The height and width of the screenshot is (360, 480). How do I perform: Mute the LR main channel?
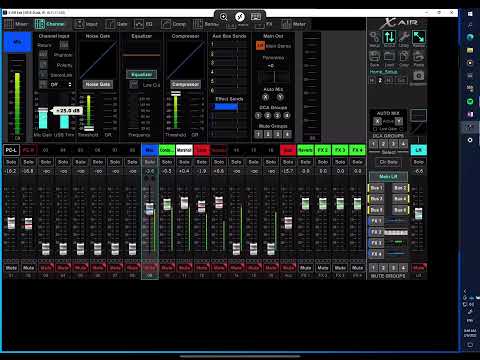pos(419,267)
